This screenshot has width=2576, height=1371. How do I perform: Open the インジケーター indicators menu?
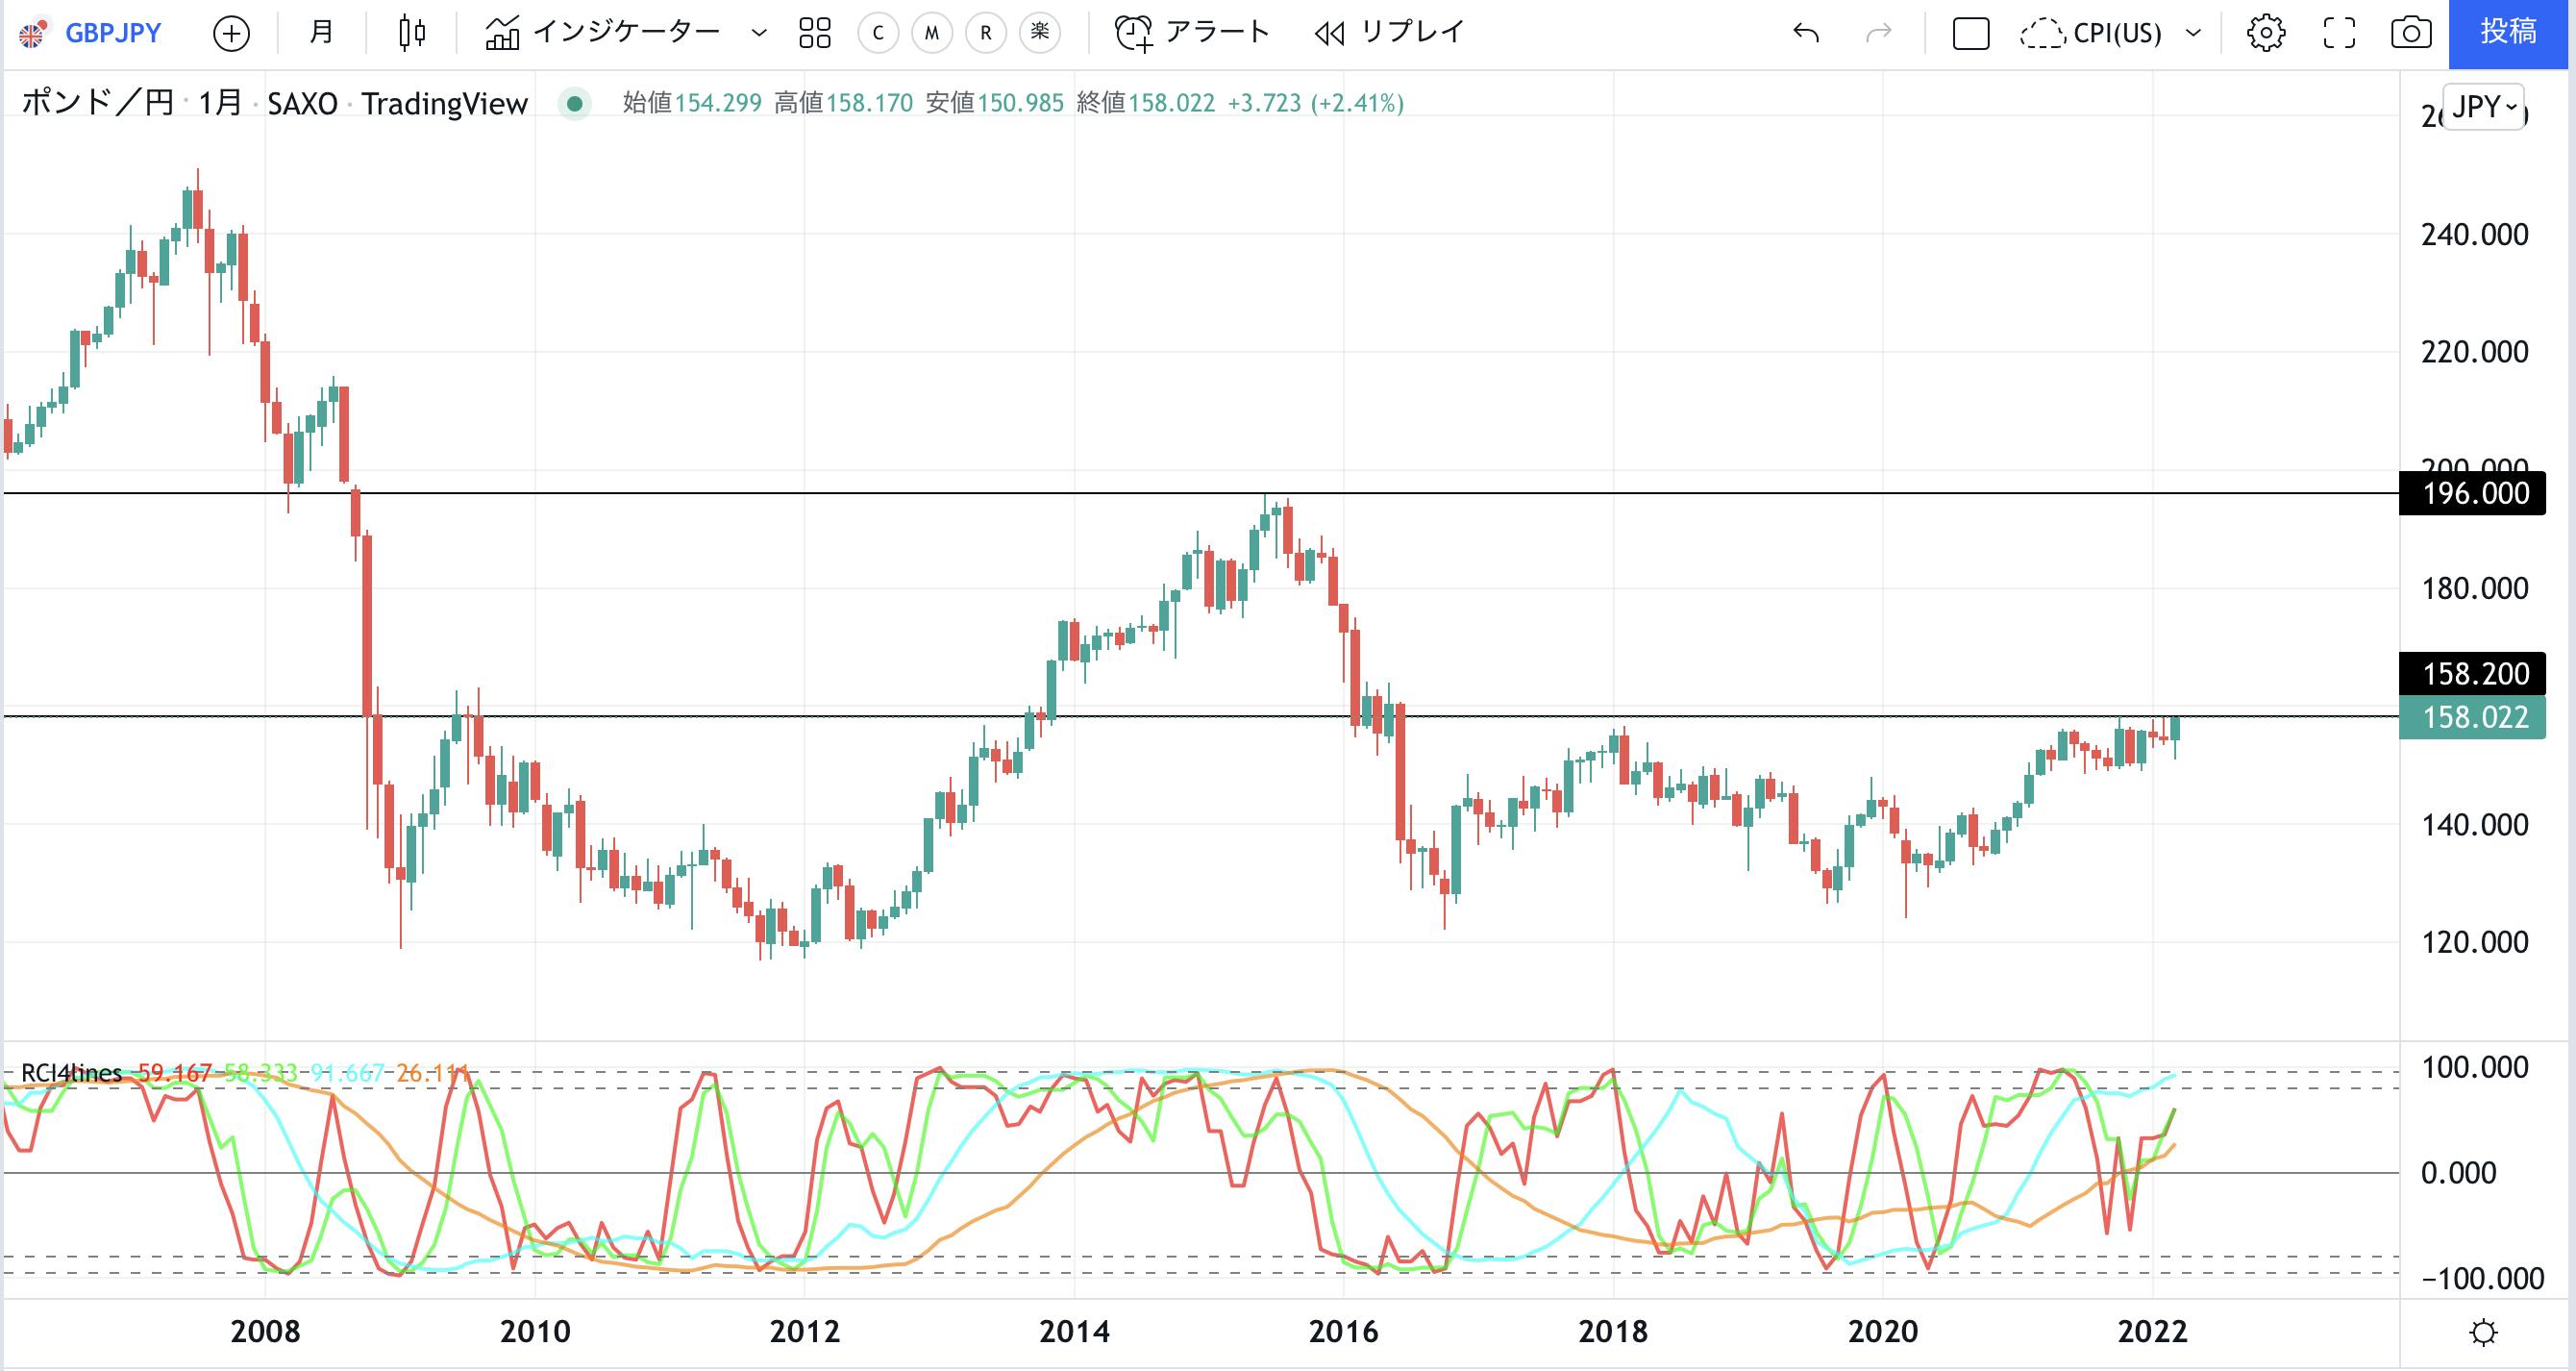pos(603,33)
